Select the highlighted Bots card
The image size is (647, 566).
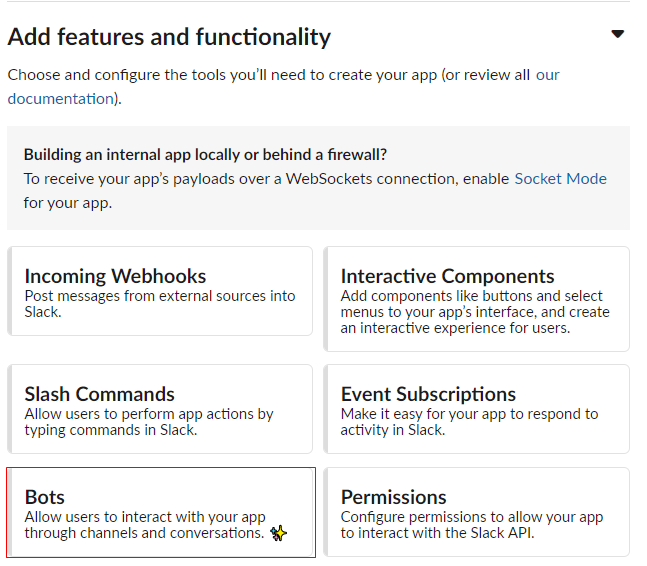(161, 512)
